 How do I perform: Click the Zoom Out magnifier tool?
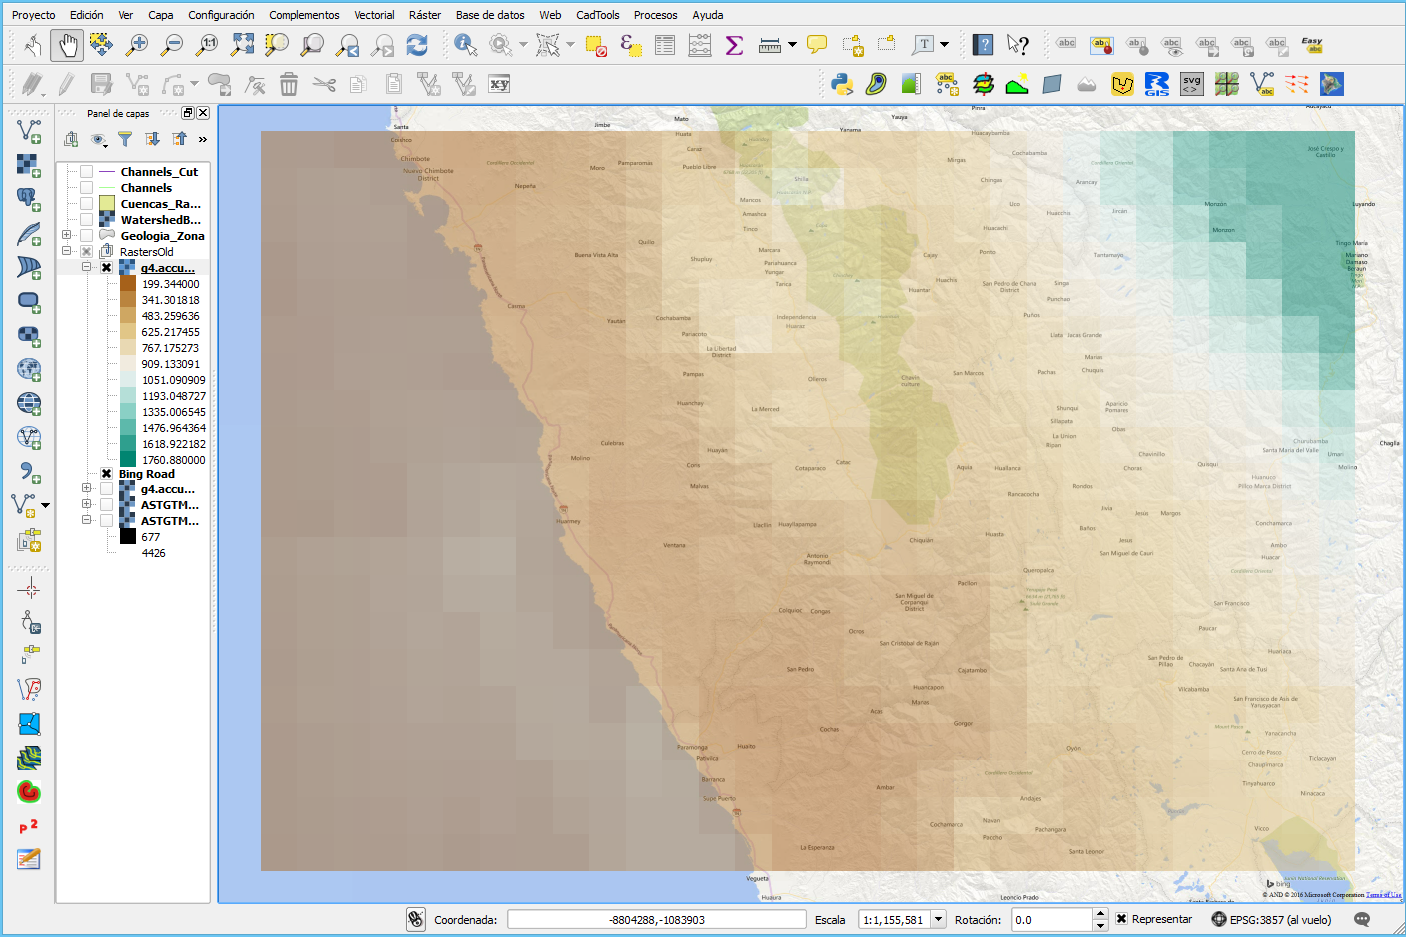tap(172, 45)
